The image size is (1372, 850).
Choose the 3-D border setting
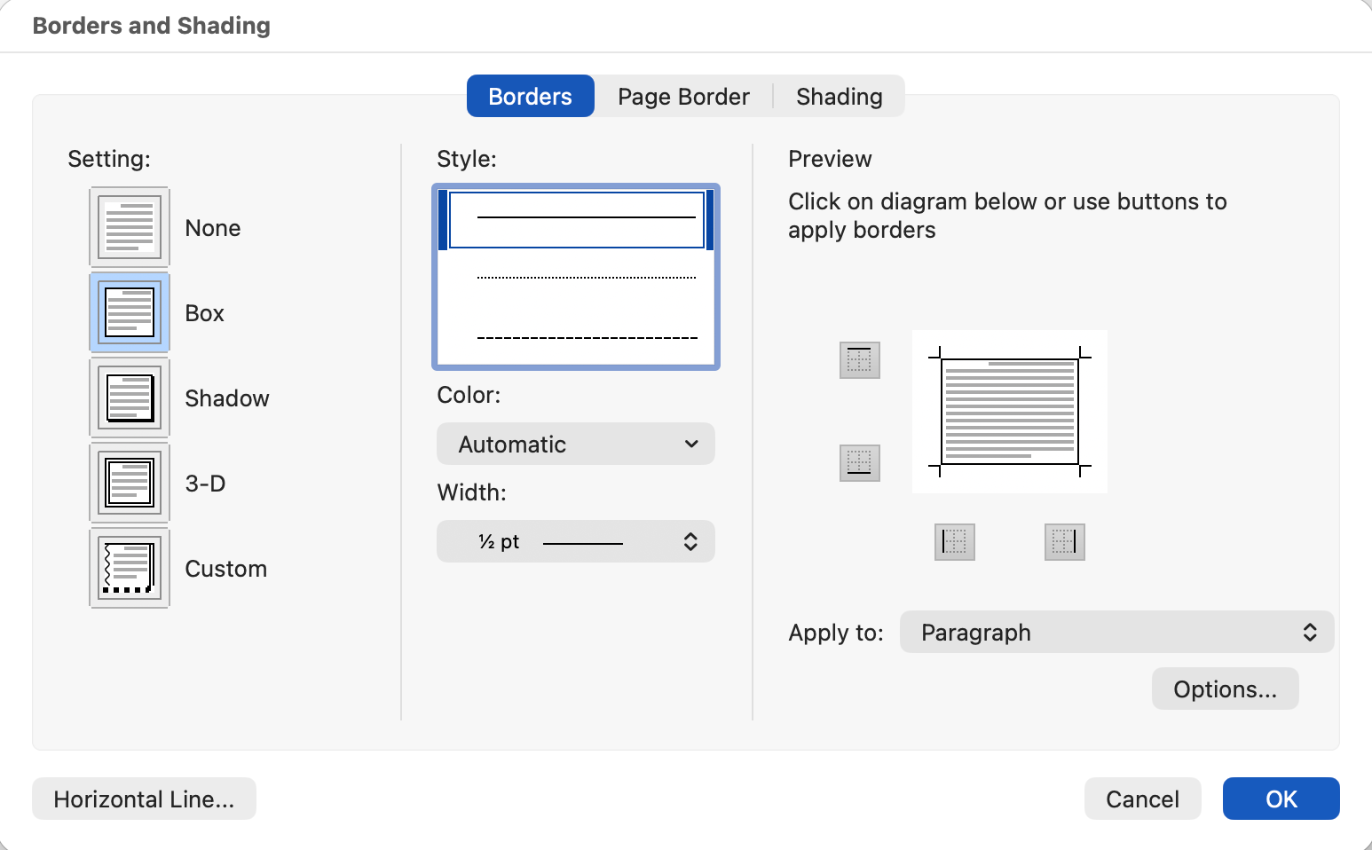[x=129, y=481]
